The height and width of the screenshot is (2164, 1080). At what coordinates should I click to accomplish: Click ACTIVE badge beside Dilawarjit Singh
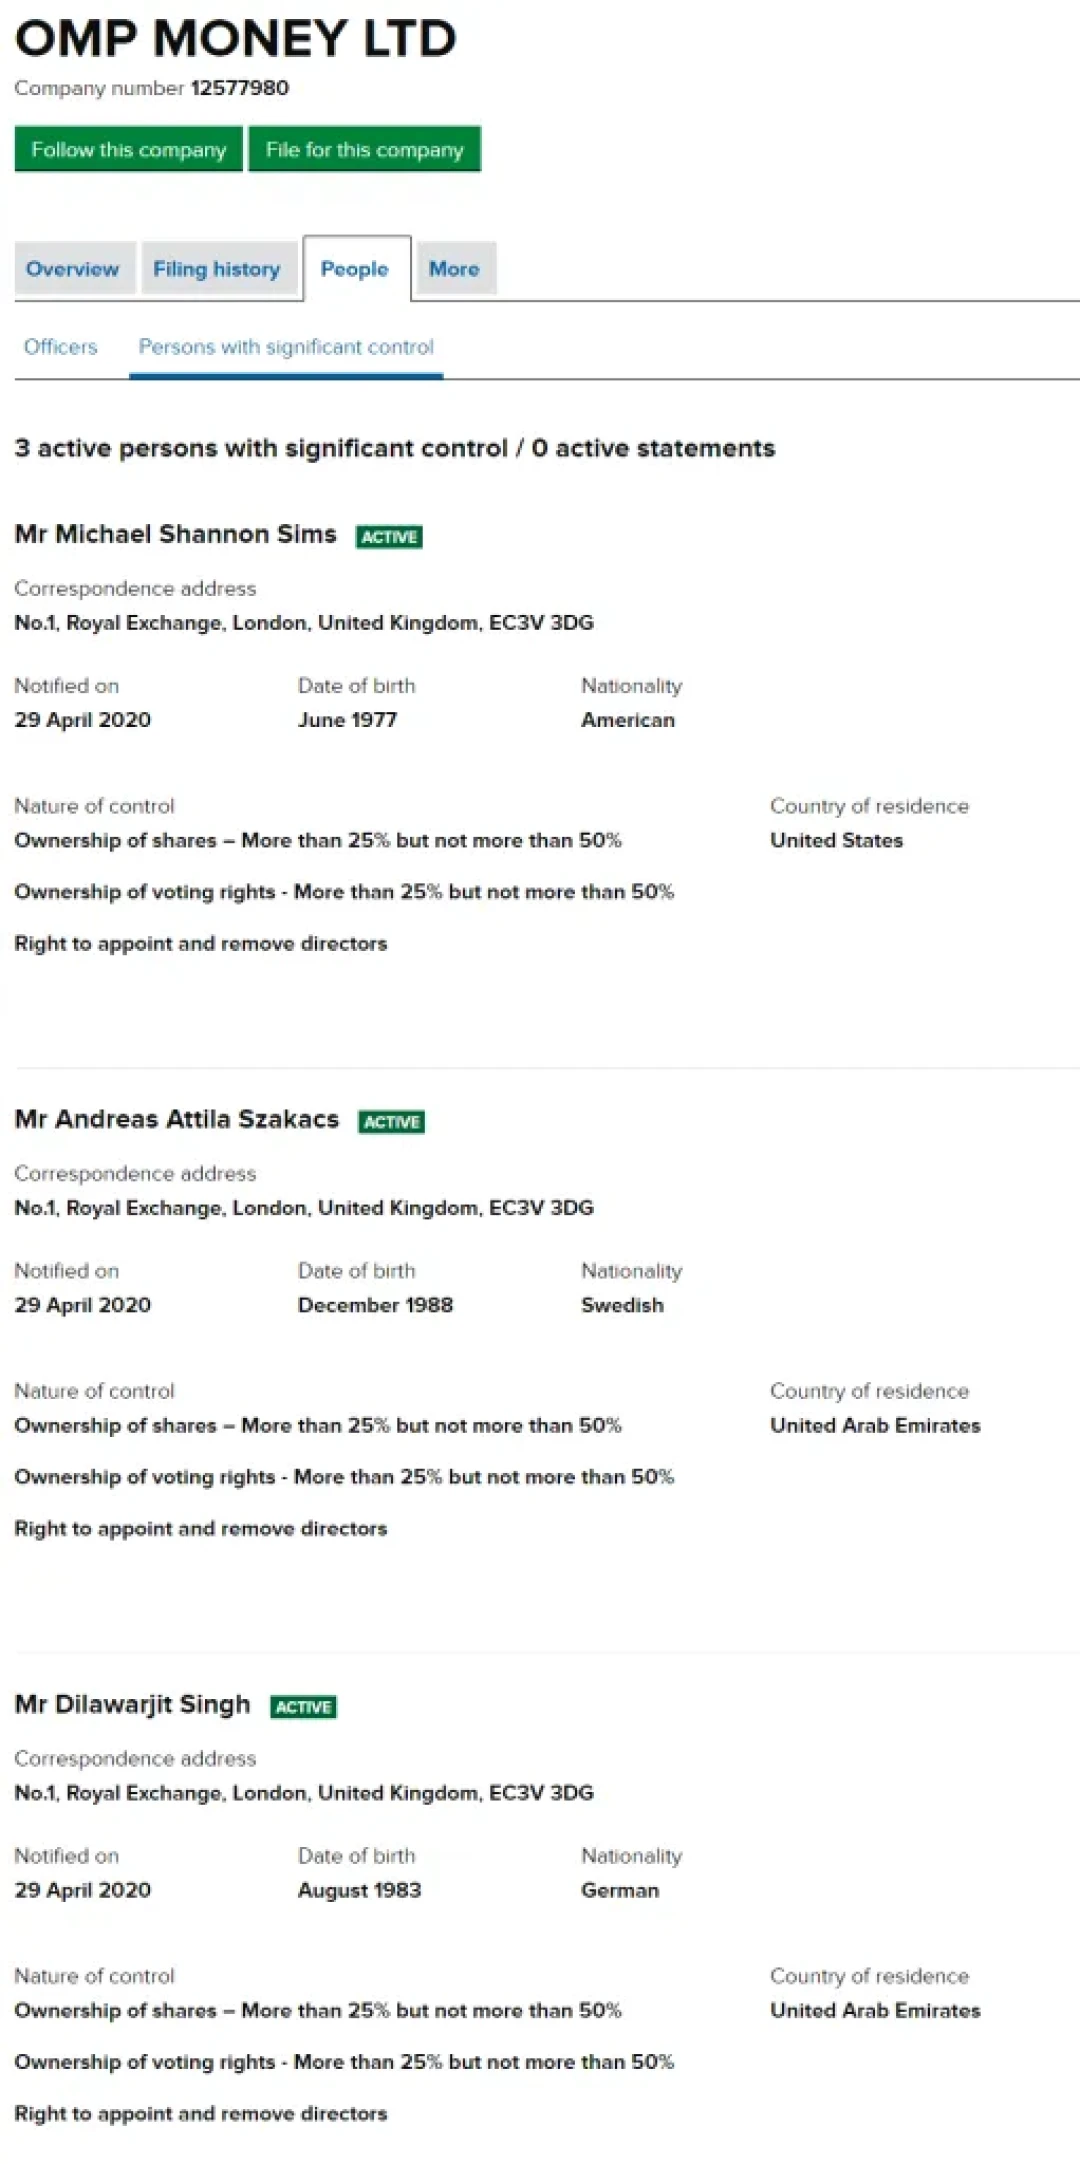(x=303, y=1707)
